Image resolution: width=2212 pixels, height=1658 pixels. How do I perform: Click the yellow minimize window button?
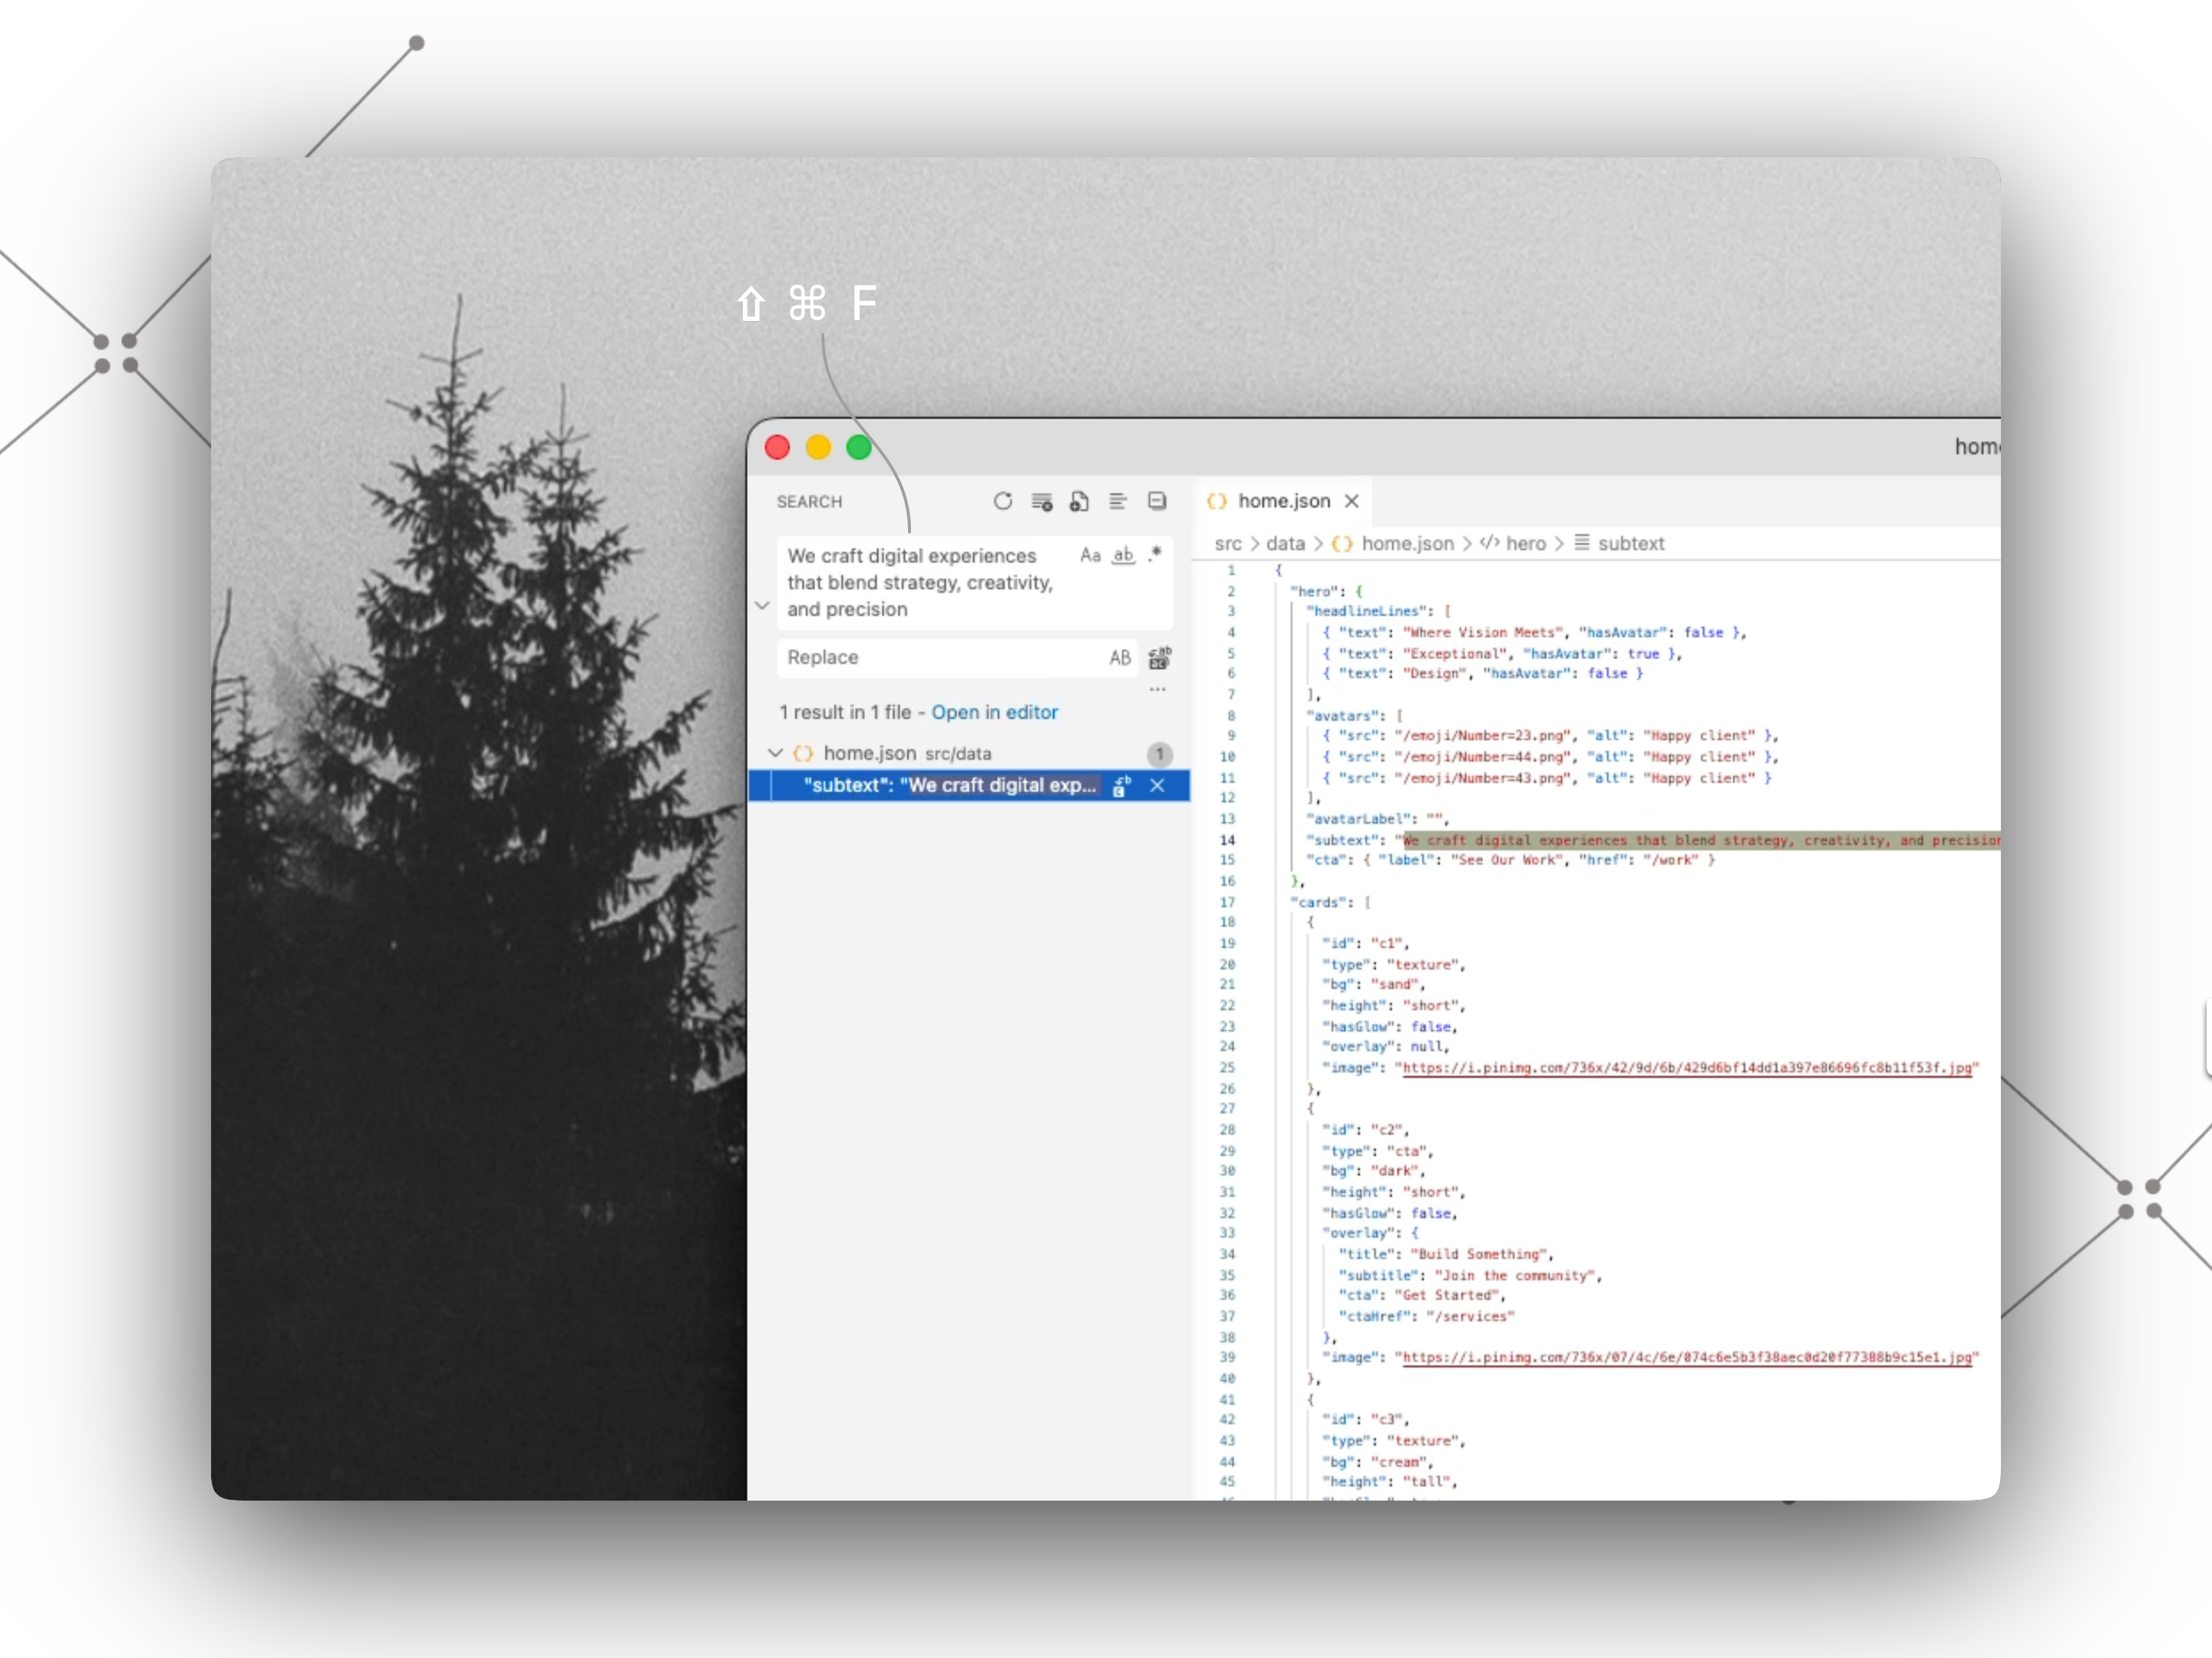[818, 447]
